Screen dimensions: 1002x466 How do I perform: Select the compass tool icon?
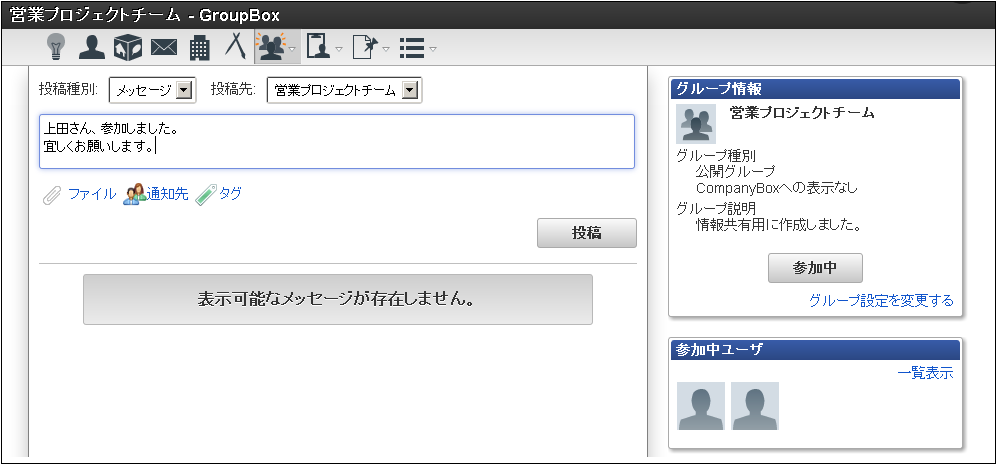coord(235,47)
